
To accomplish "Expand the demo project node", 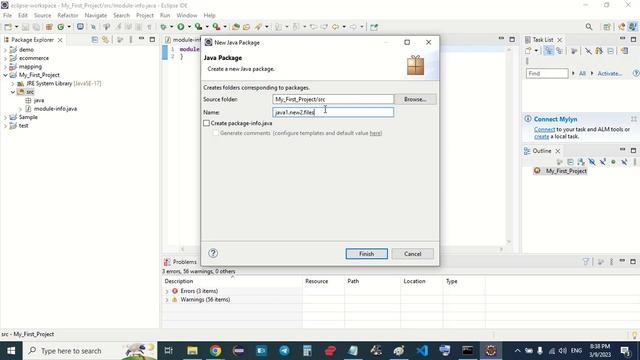I will [x=5, y=50].
